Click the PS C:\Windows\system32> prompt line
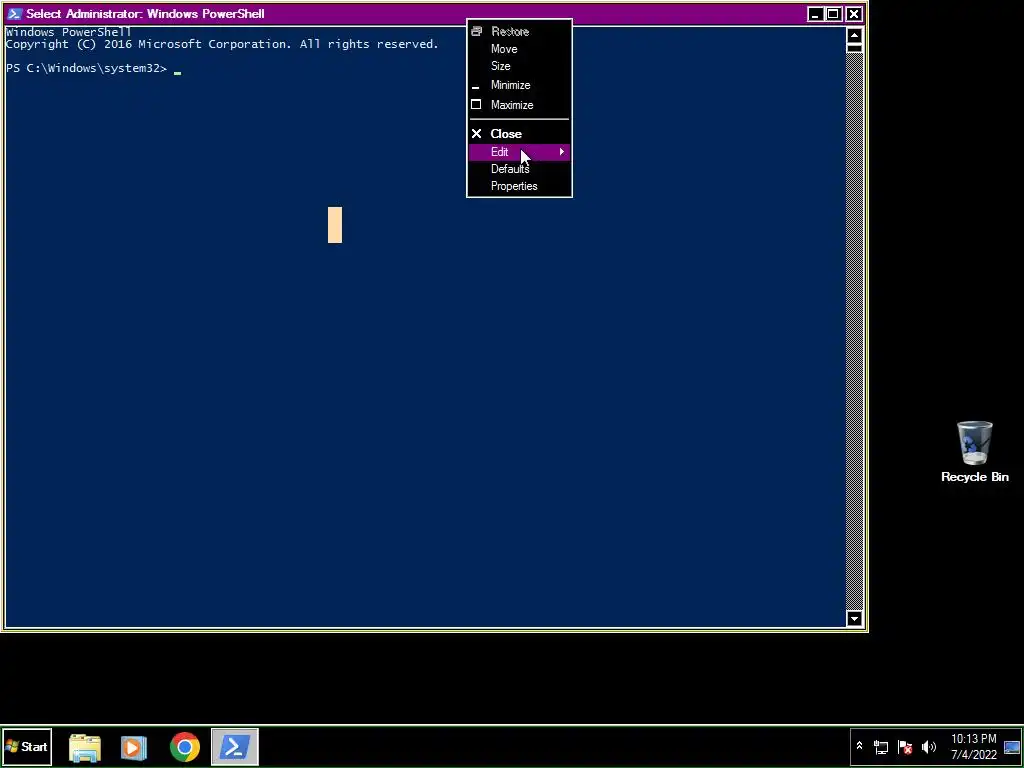The width and height of the screenshot is (1024, 768). [86, 69]
